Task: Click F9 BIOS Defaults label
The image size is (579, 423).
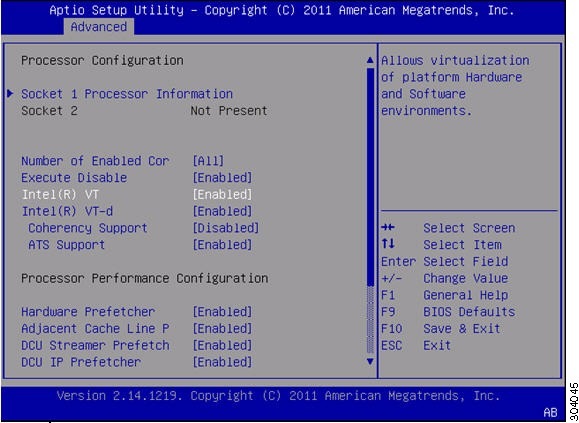Action: 448,312
